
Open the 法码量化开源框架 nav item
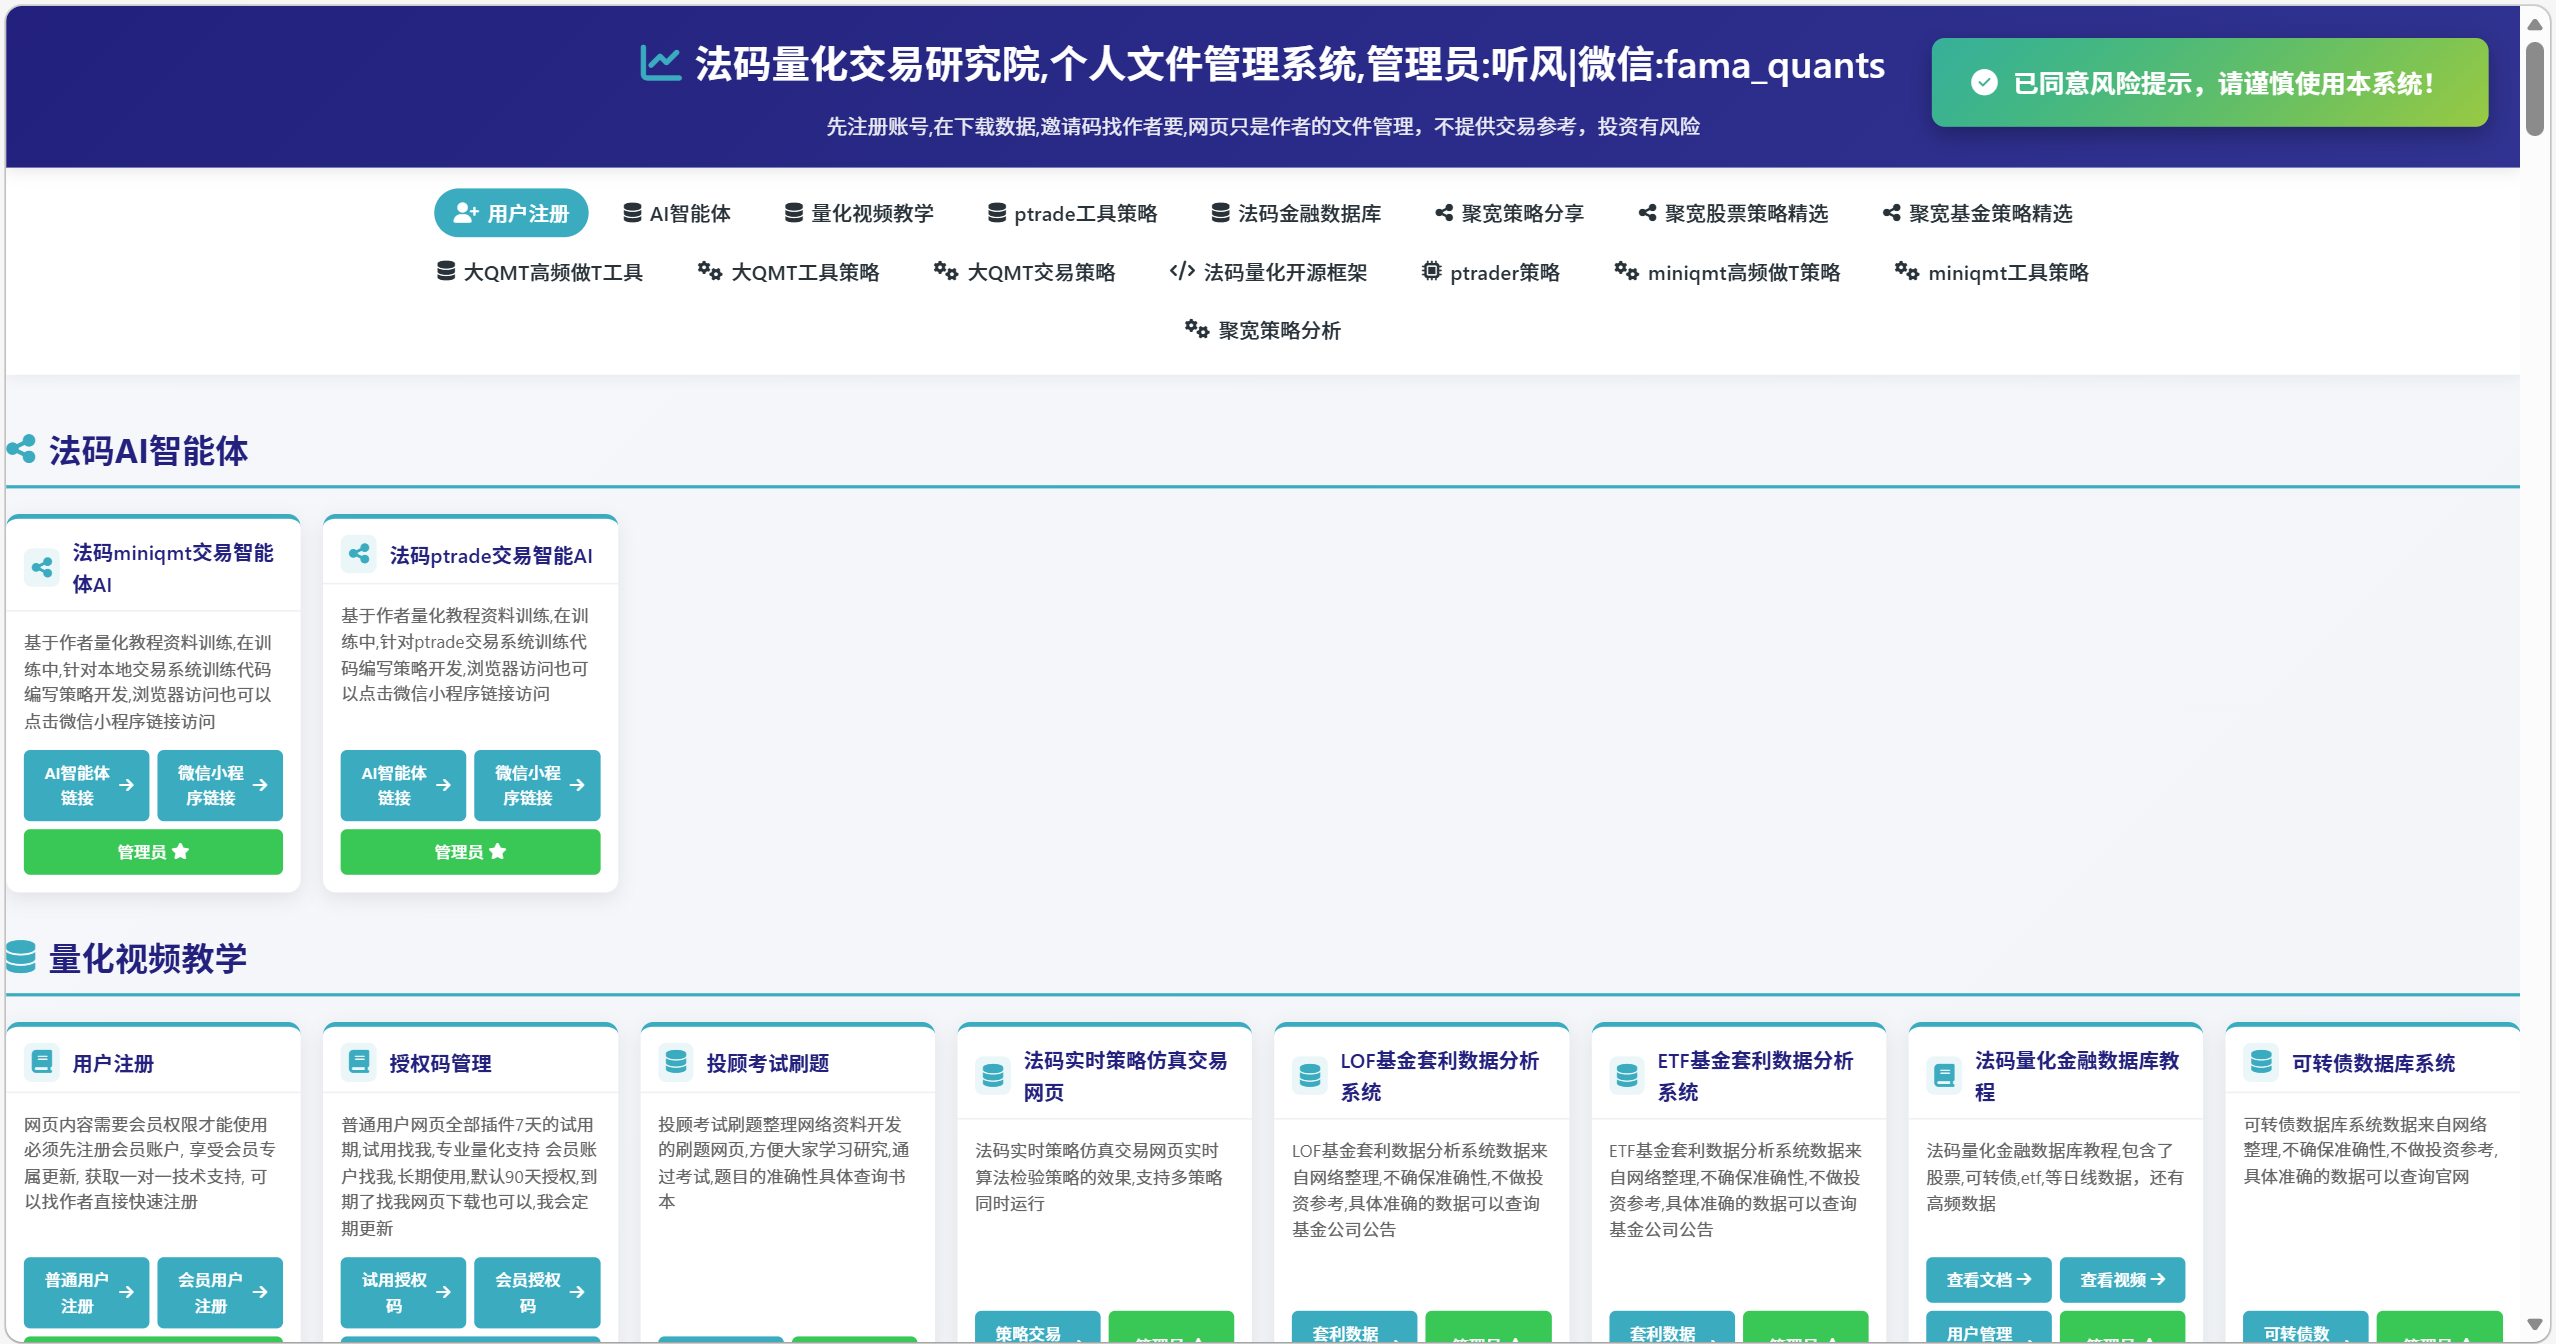coord(1268,272)
